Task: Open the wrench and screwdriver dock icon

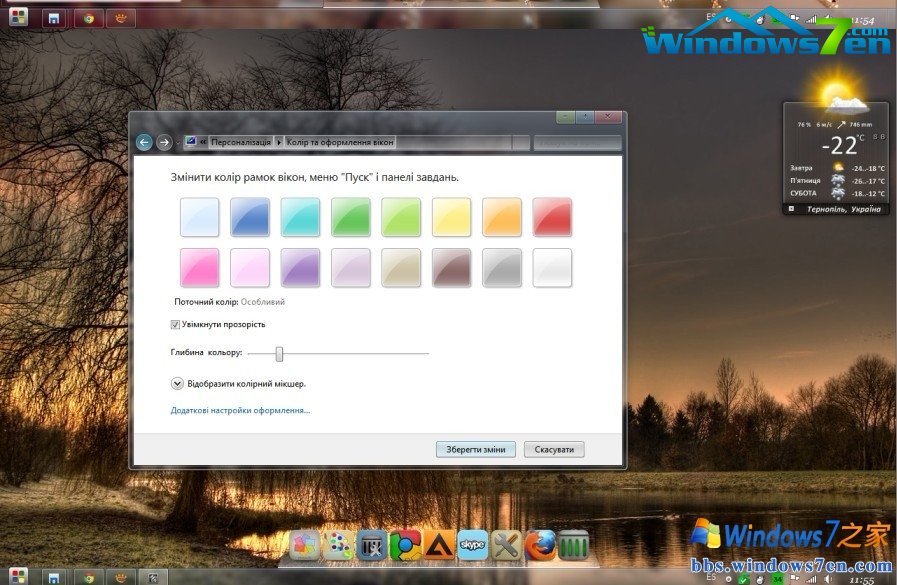Action: pos(507,545)
